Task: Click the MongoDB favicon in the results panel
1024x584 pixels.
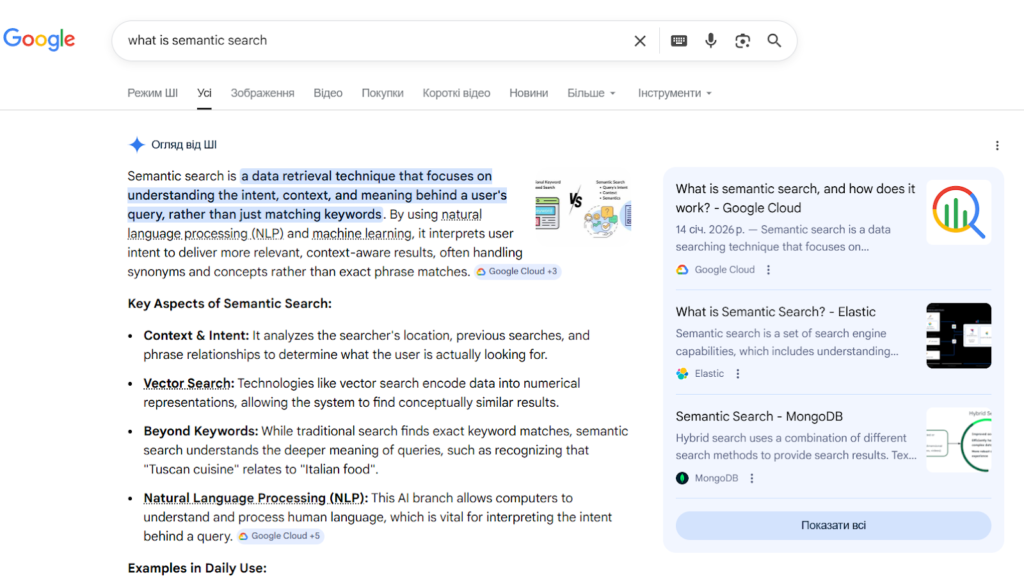Action: [x=682, y=477]
